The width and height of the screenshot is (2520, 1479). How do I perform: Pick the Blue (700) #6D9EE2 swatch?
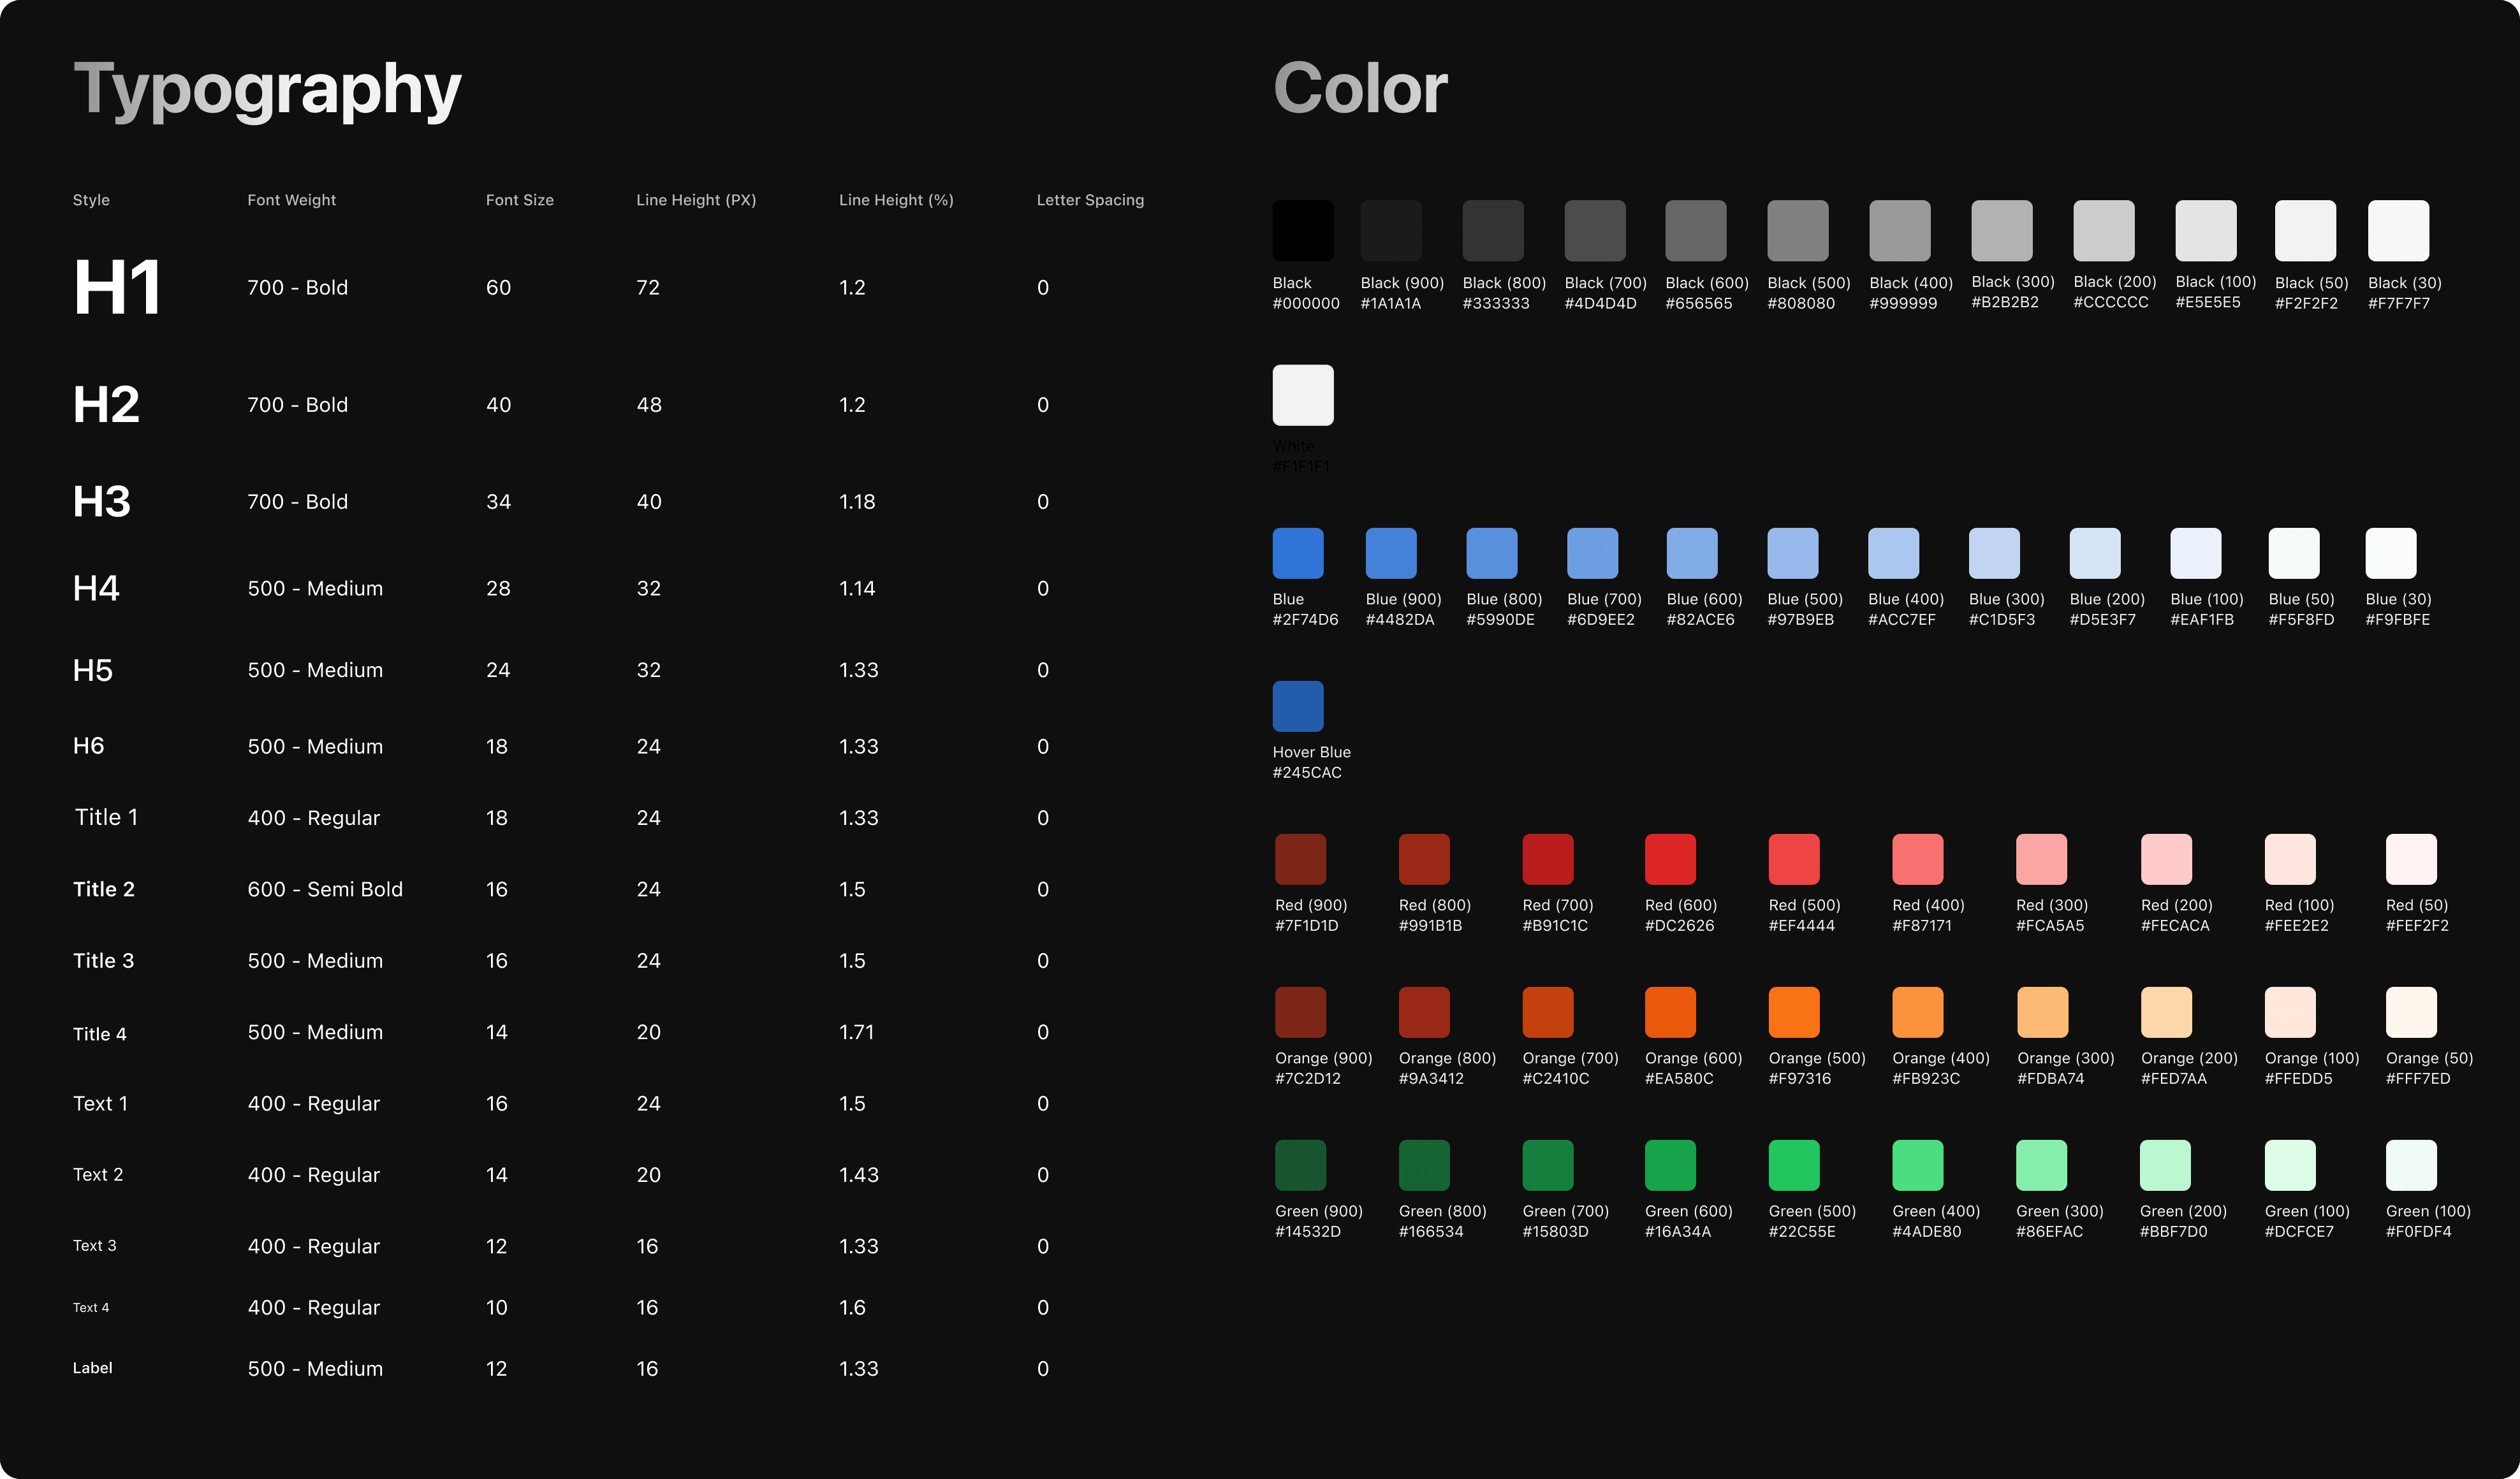tap(1593, 553)
